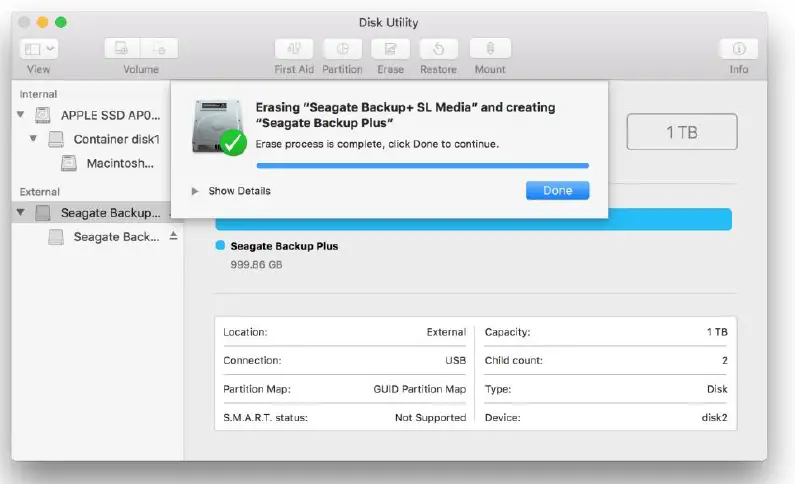Click the Restore toolbar icon
This screenshot has height=484, width=795.
[439, 49]
